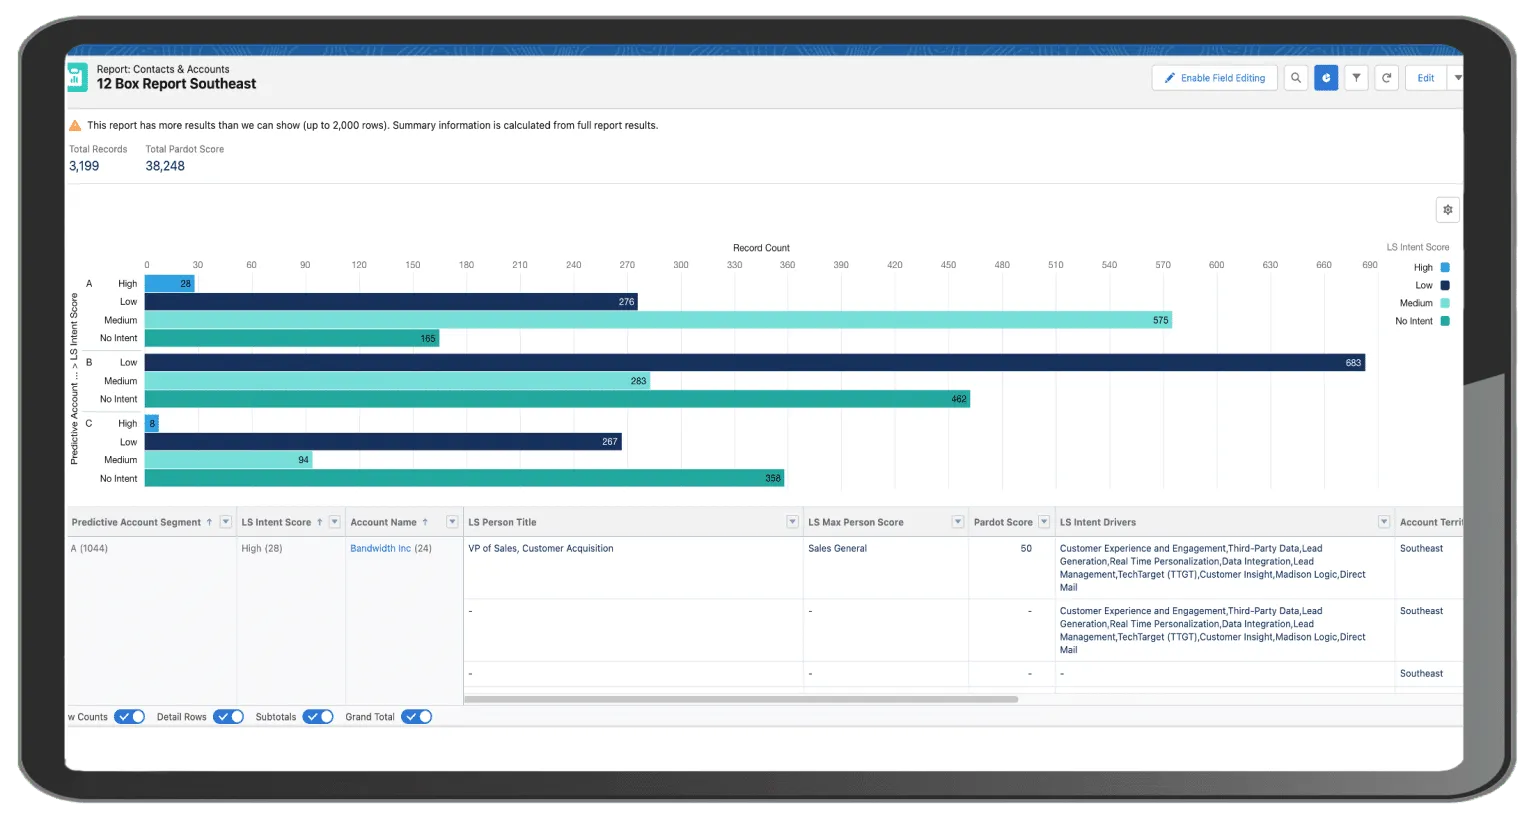Click the LS Max Person Score header
1536x820 pixels.
pos(856,522)
